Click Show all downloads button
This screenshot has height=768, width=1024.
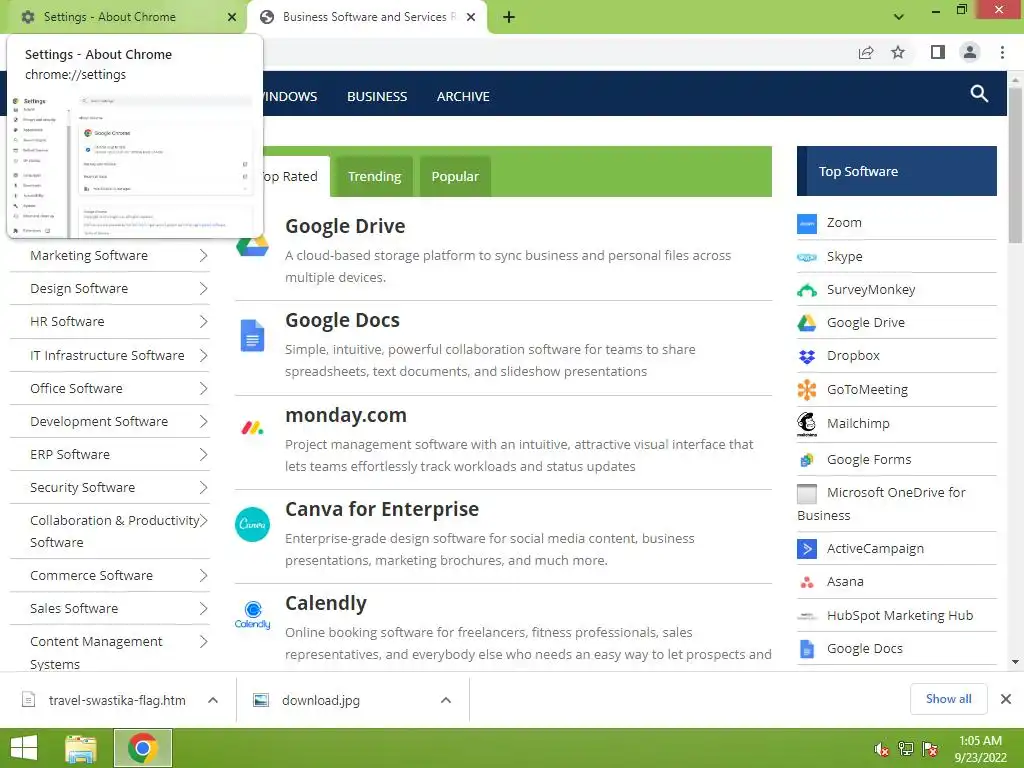(x=948, y=699)
